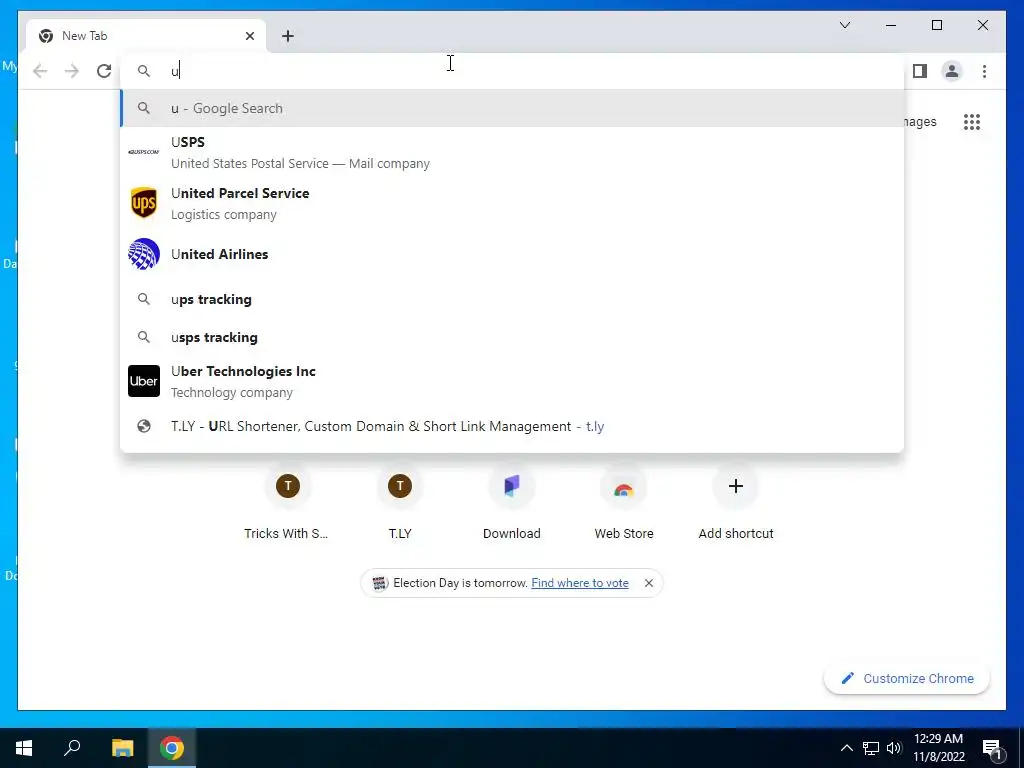Dismiss the Election Day notice
1024x768 pixels.
[648, 583]
